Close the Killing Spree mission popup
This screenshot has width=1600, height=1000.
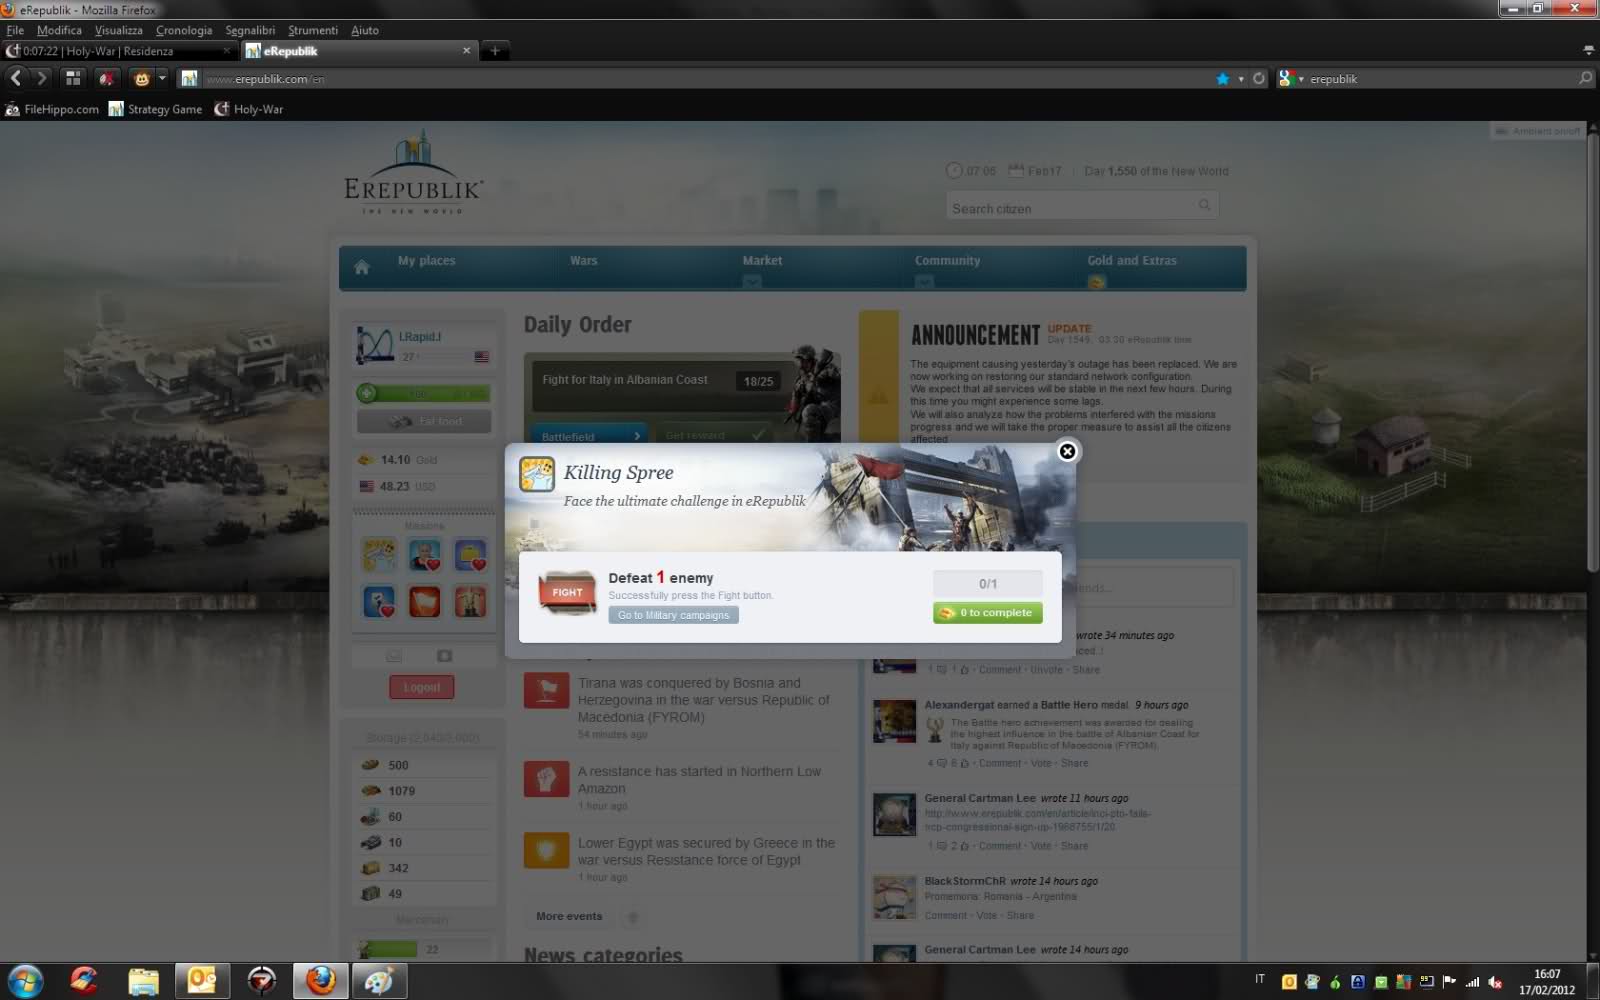(1067, 452)
